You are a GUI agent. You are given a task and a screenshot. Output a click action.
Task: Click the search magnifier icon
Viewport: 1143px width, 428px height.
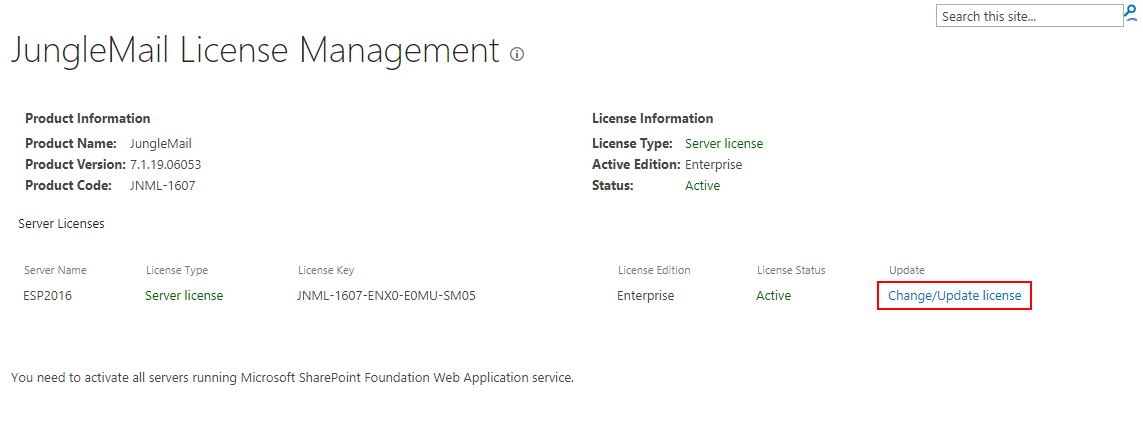(1131, 13)
